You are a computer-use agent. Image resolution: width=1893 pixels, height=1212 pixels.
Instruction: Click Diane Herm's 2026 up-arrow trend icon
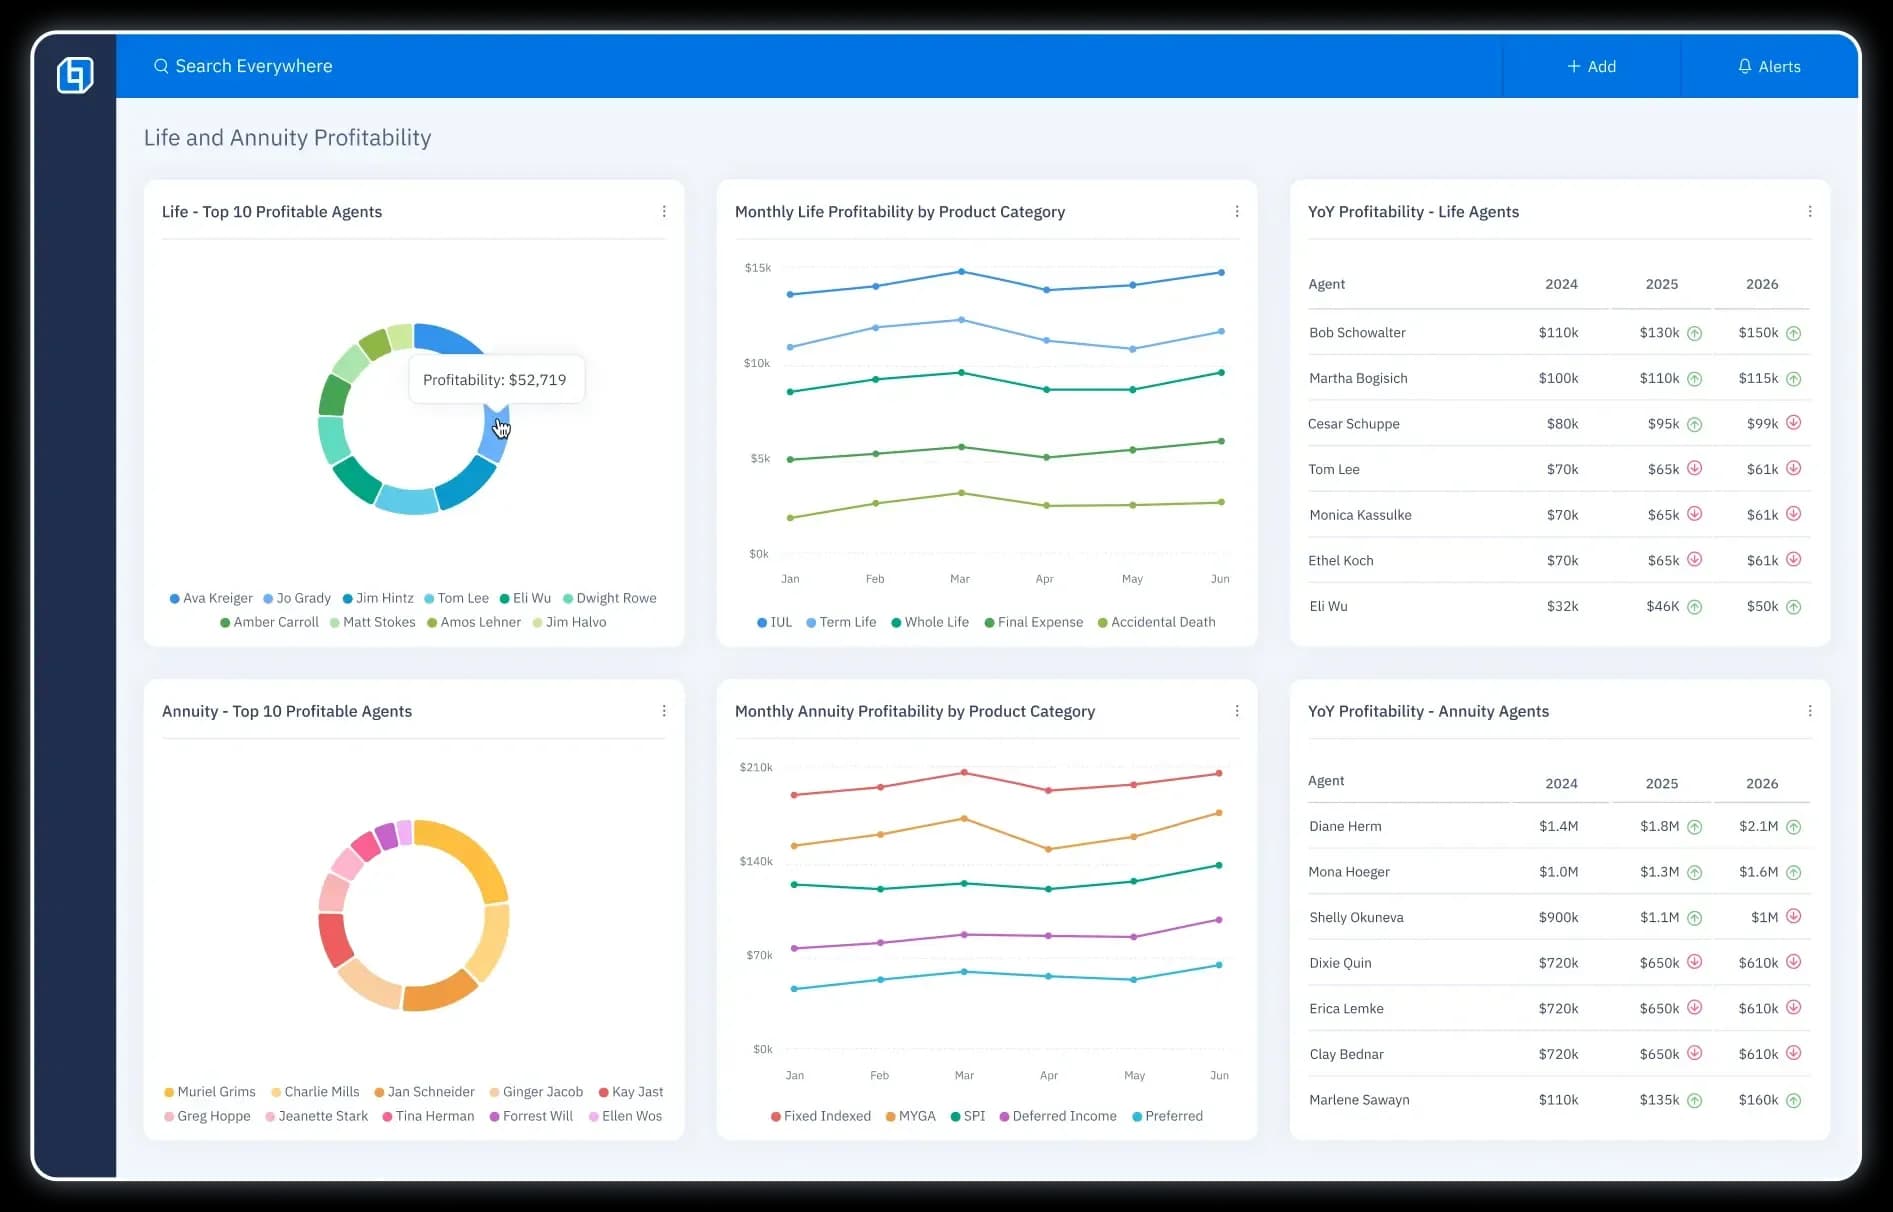coord(1793,827)
